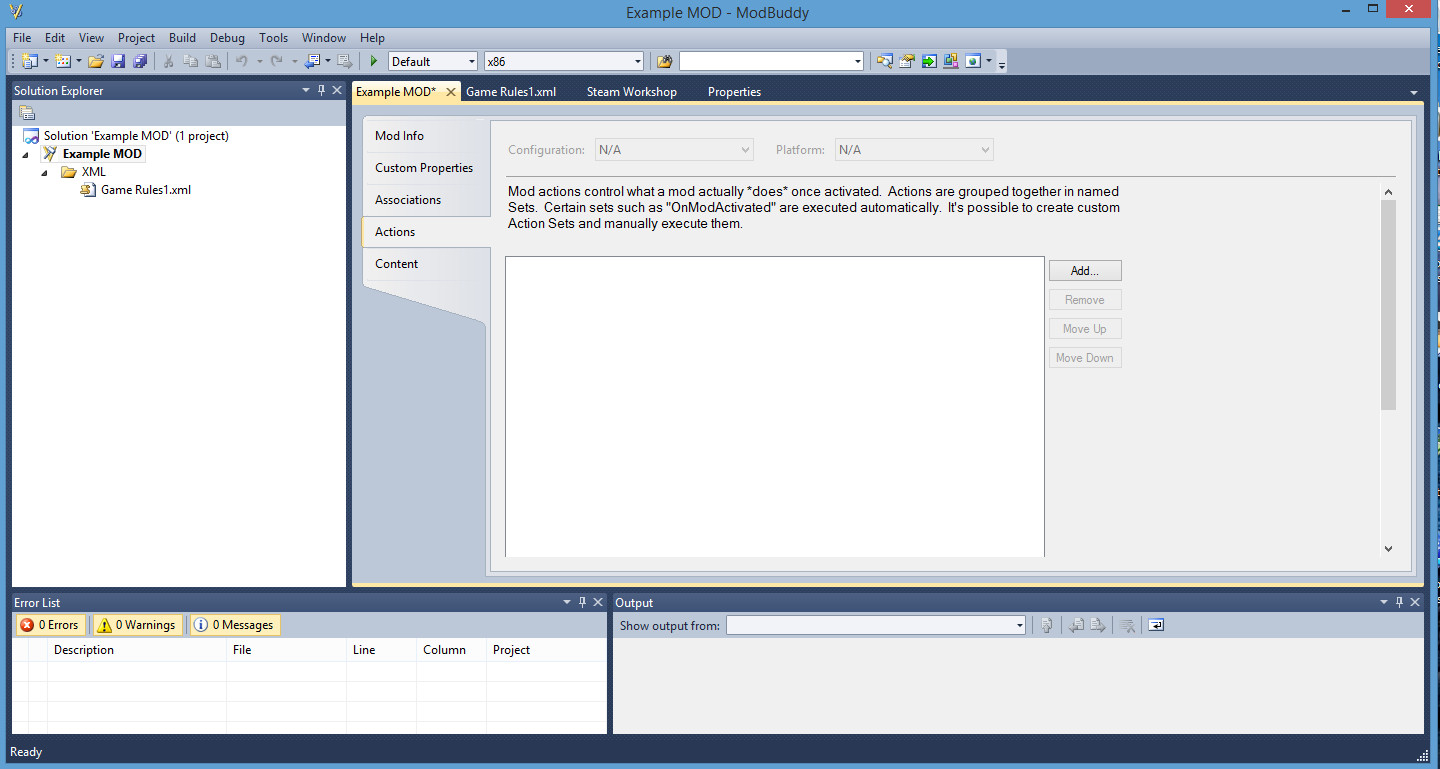Click the Find in Files icon
1440x769 pixels.
coord(664,61)
